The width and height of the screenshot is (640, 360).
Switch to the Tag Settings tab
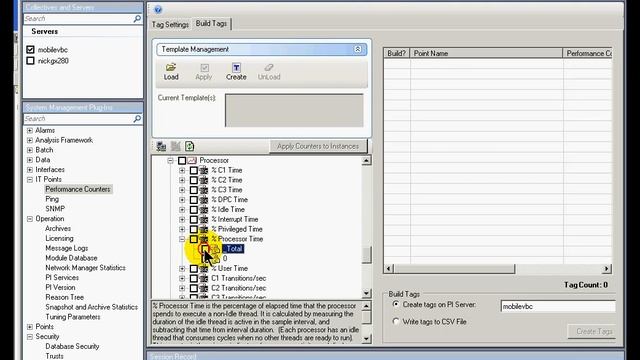tap(170, 24)
